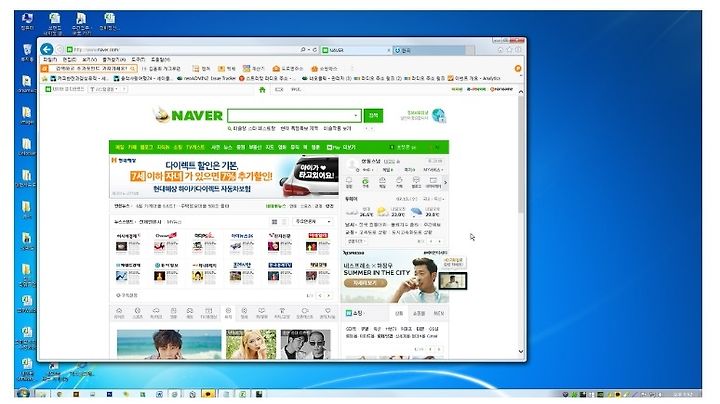
Task: Switch newsstand to list view icon
Action: pyautogui.click(x=284, y=222)
